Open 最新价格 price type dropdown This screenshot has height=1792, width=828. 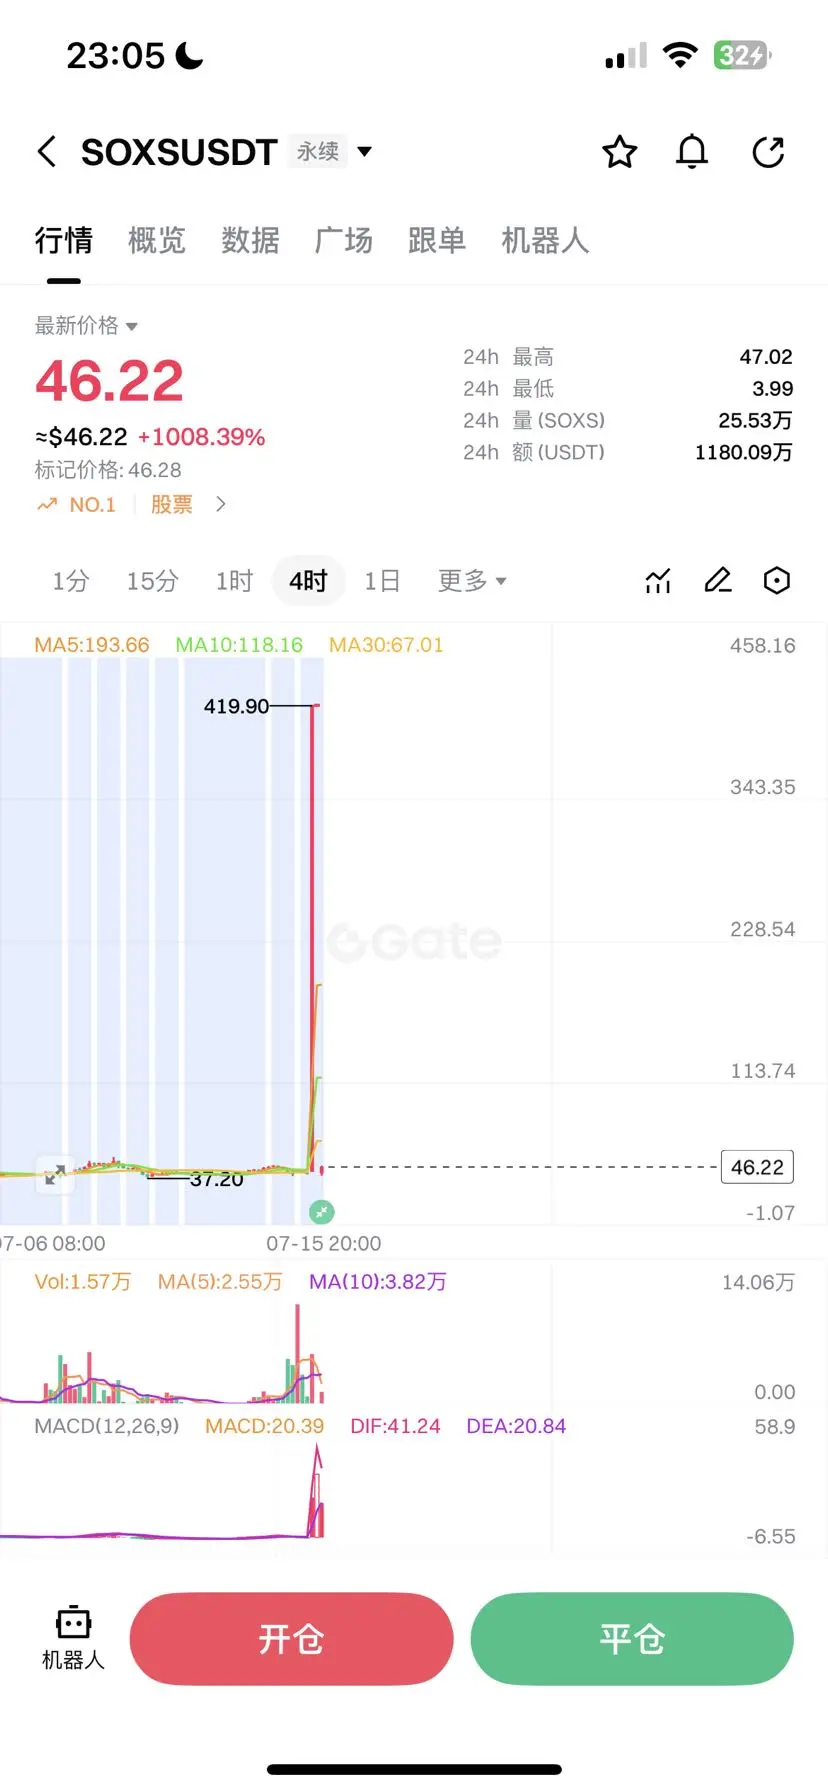click(x=86, y=326)
